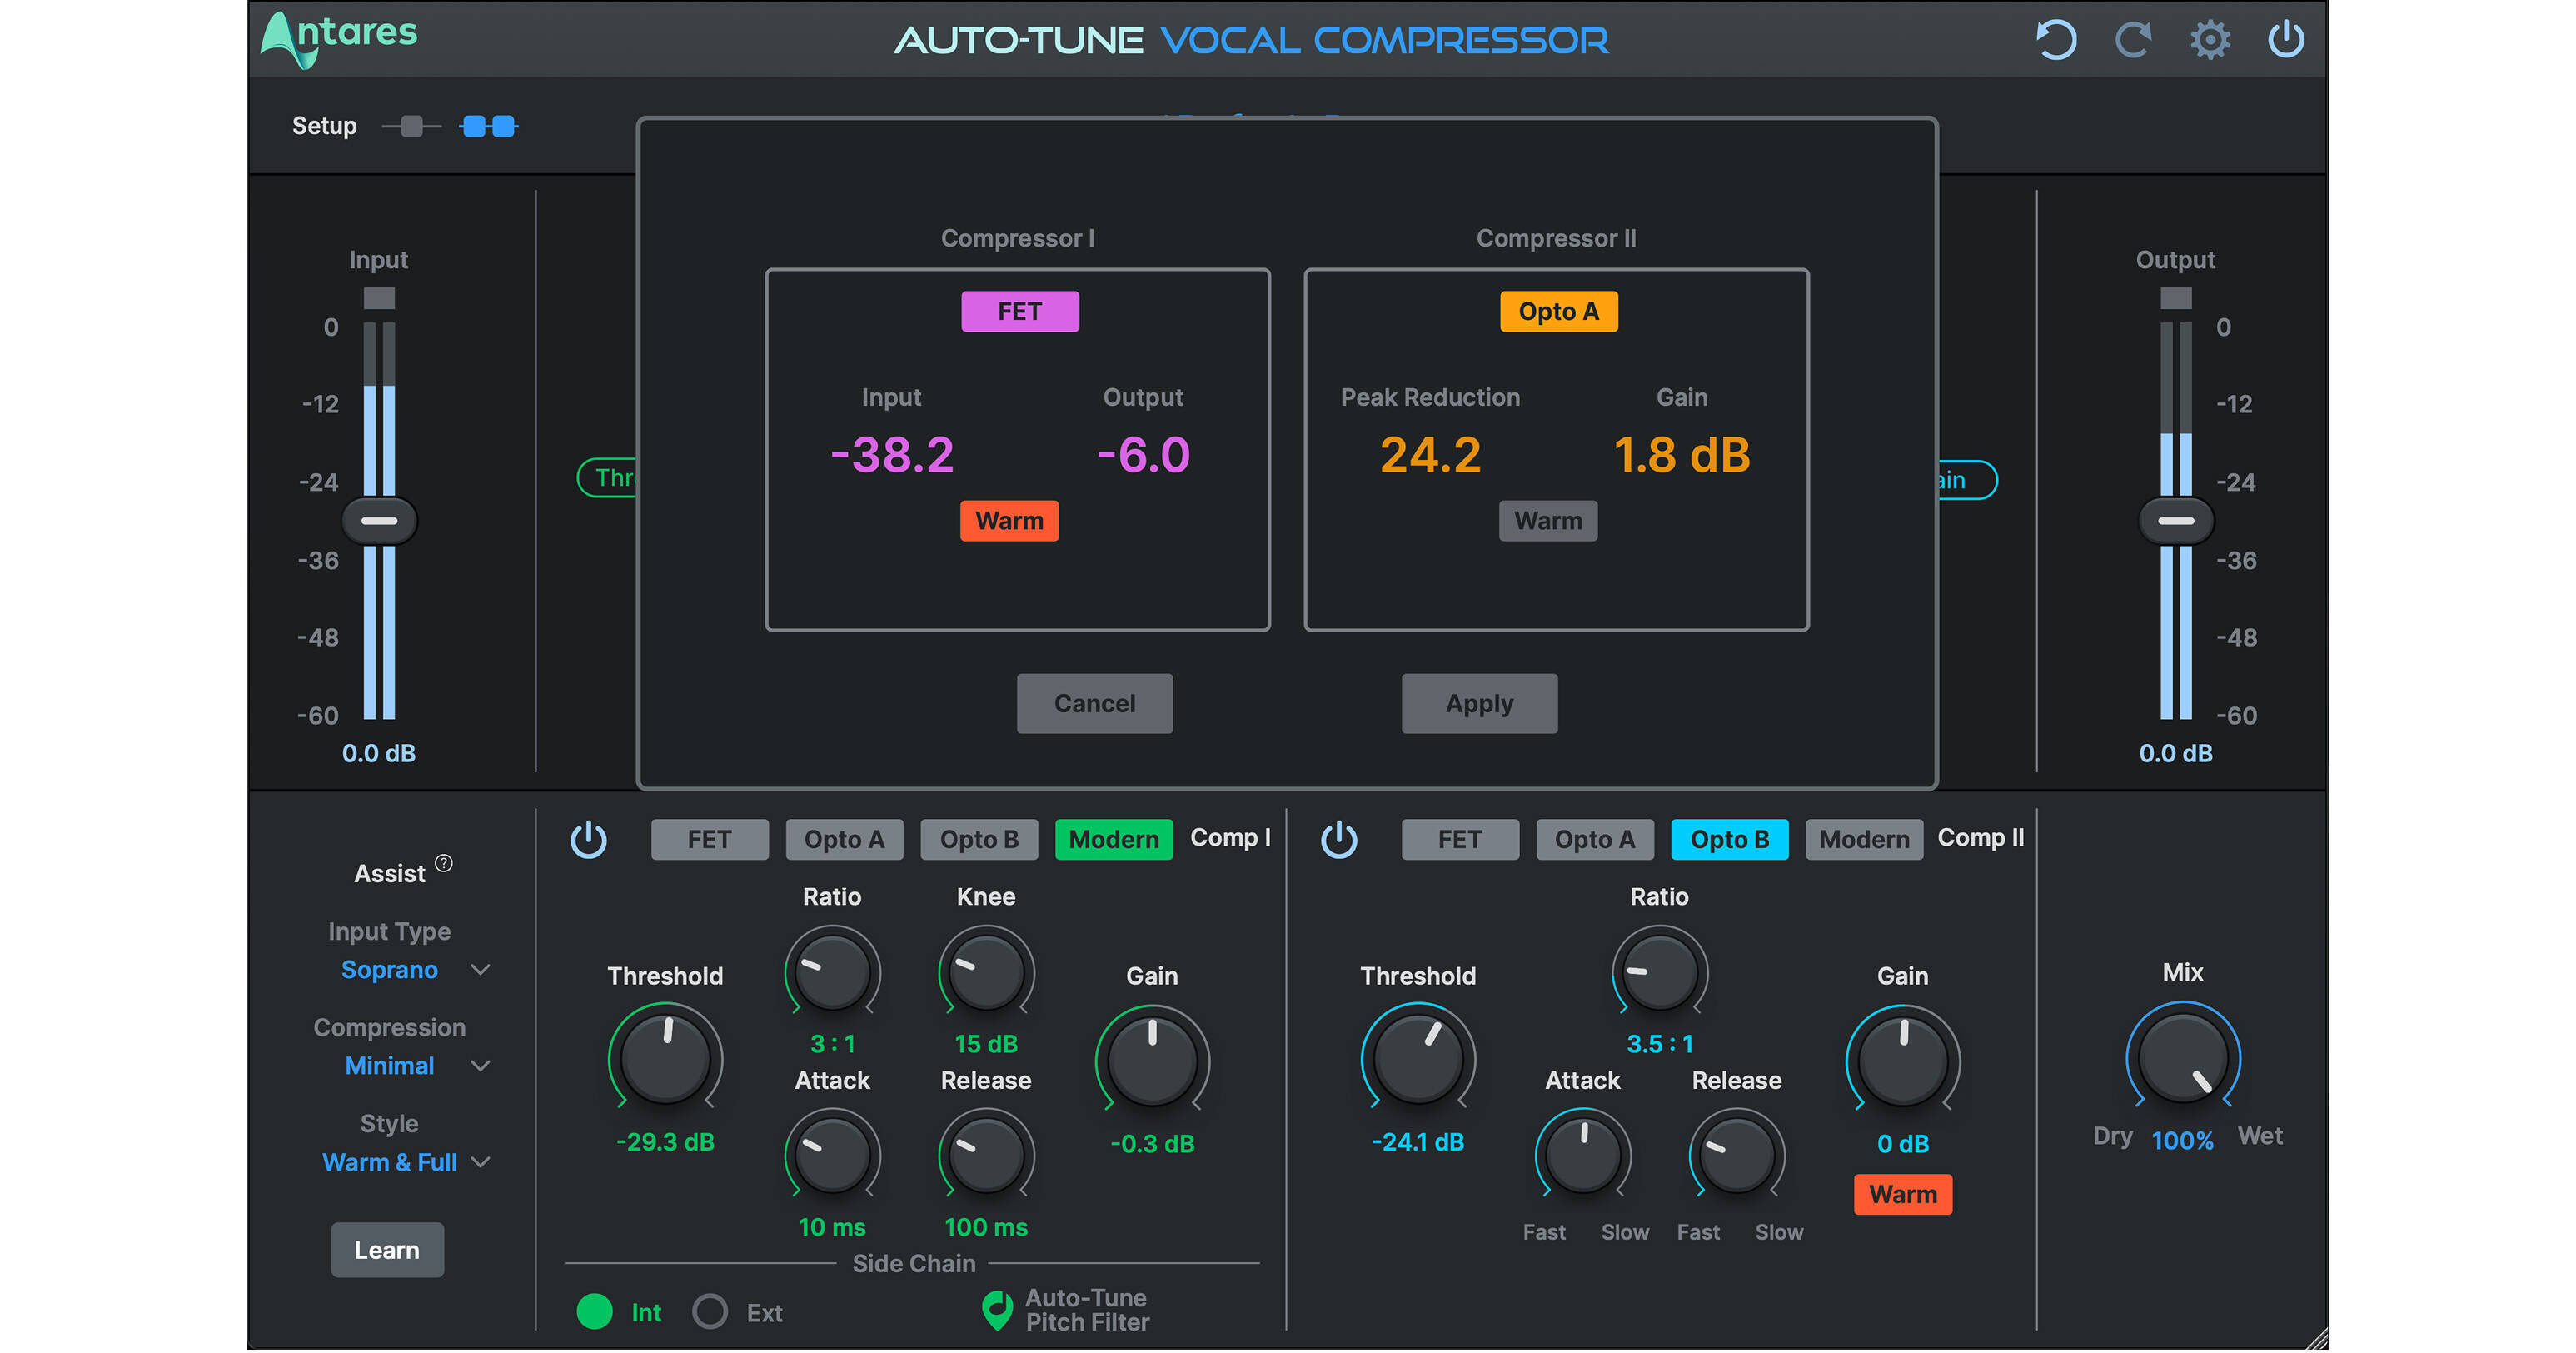Click the Assist help question mark icon
Image resolution: width=2576 pixels, height=1353 pixels.
[x=443, y=862]
